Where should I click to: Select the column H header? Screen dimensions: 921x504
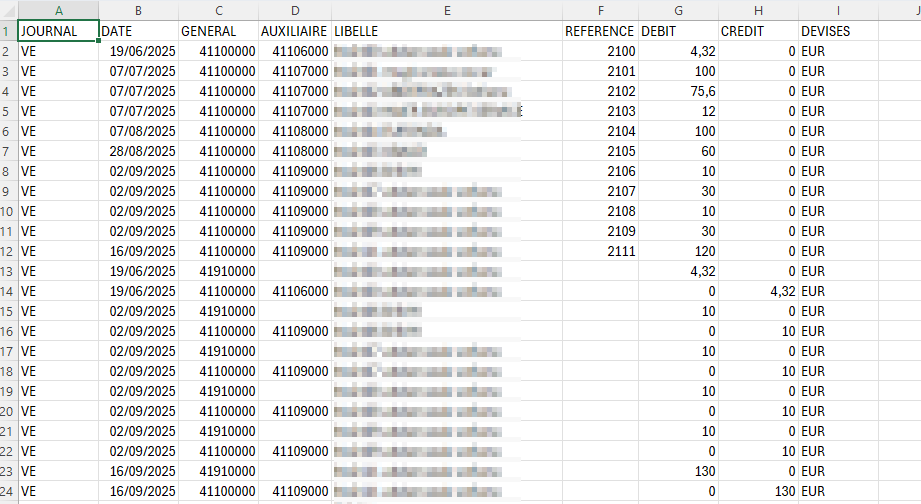point(758,10)
